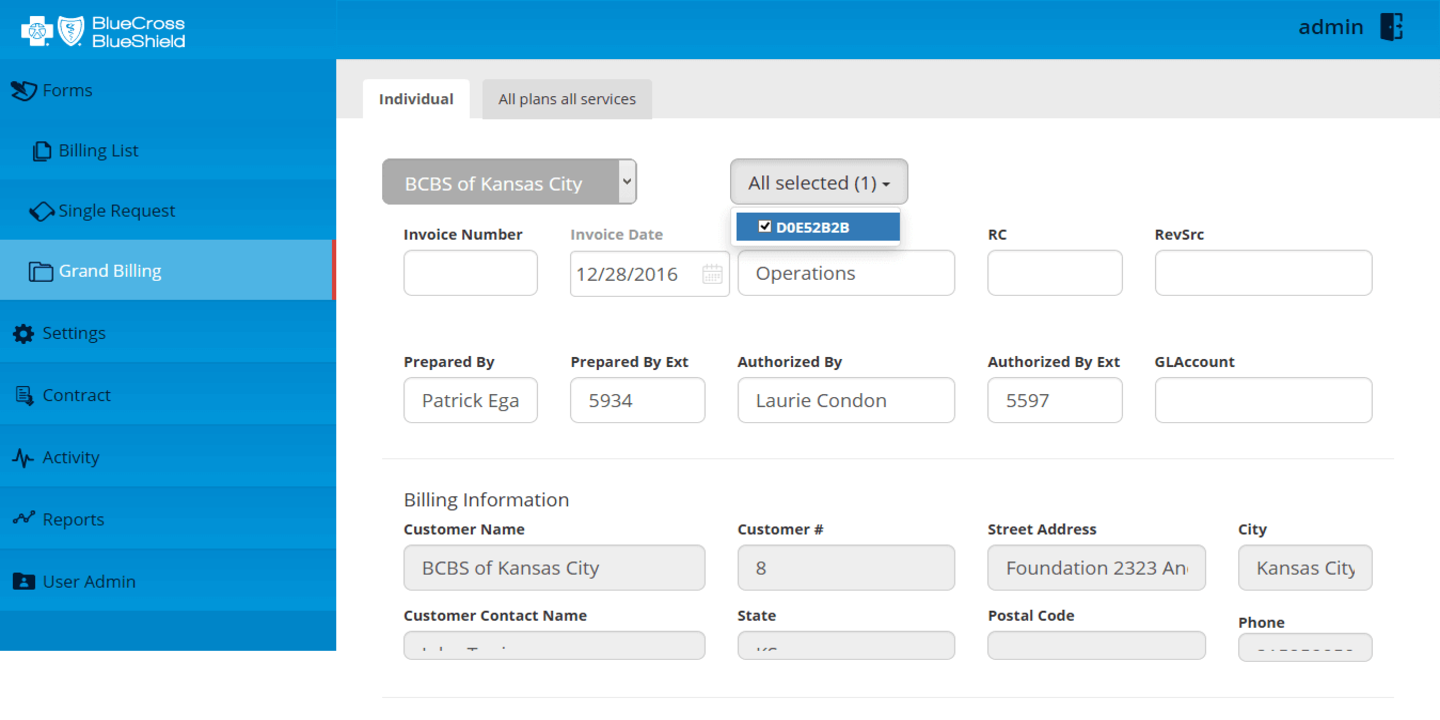Click Authorized By field Laurie Condon
1440x720 pixels.
tap(846, 400)
